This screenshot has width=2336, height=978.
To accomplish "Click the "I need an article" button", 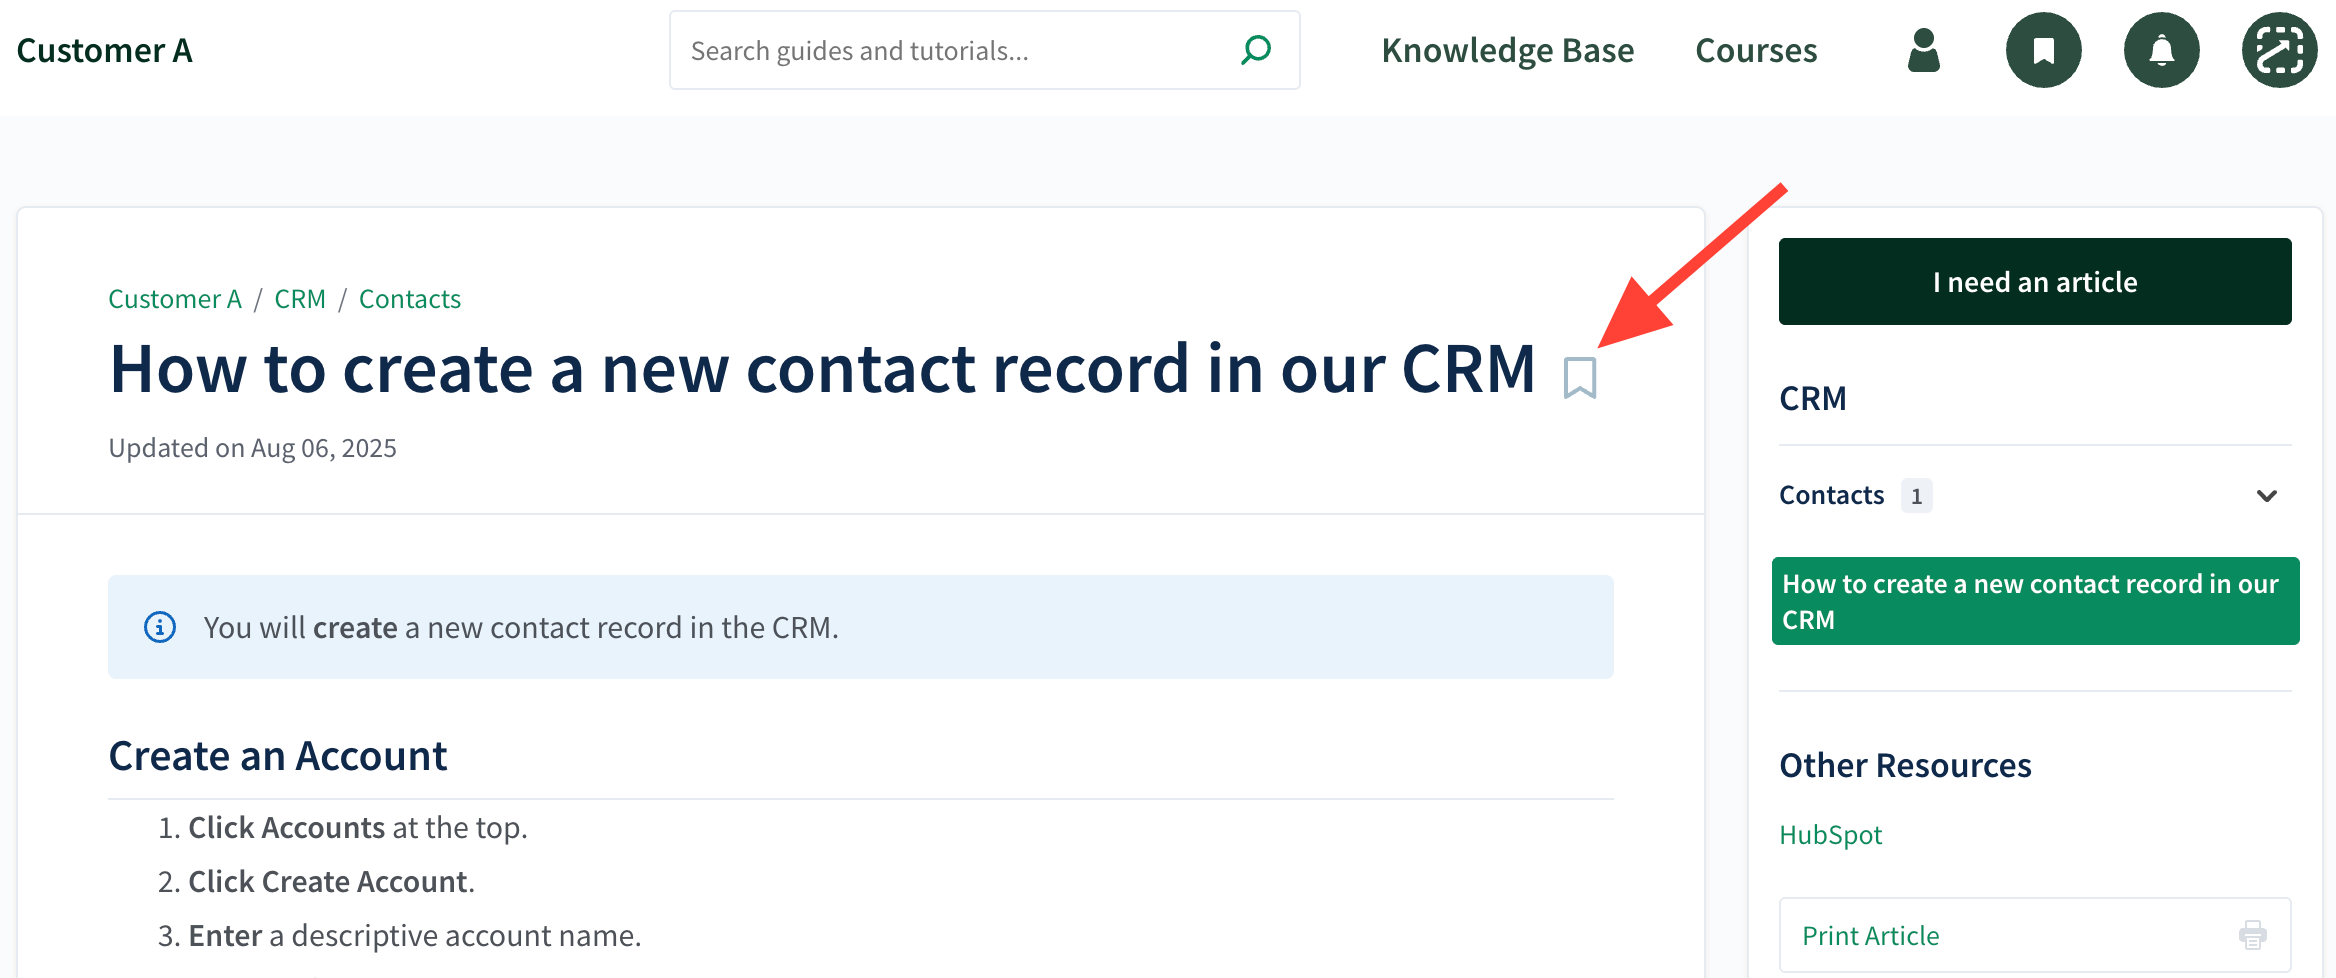I will point(2034,282).
